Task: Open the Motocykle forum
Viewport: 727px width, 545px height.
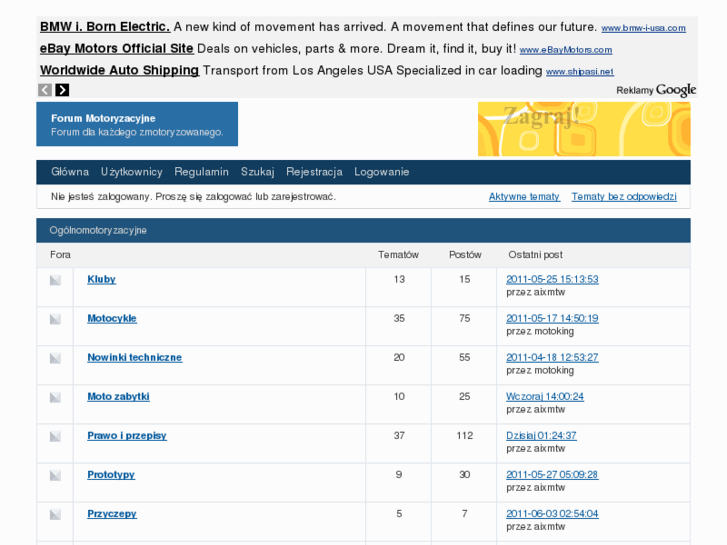Action: coord(112,318)
